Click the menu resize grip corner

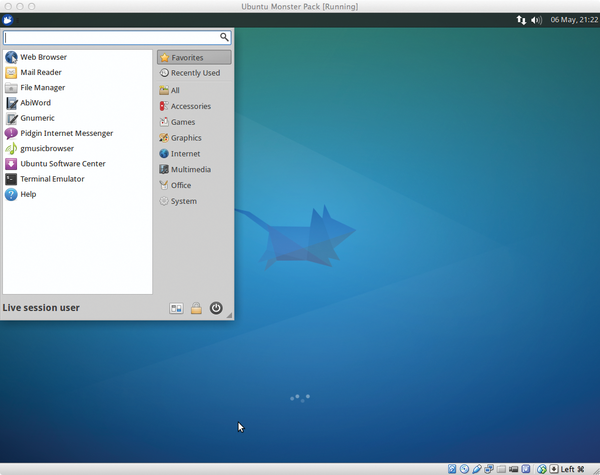click(x=229, y=315)
